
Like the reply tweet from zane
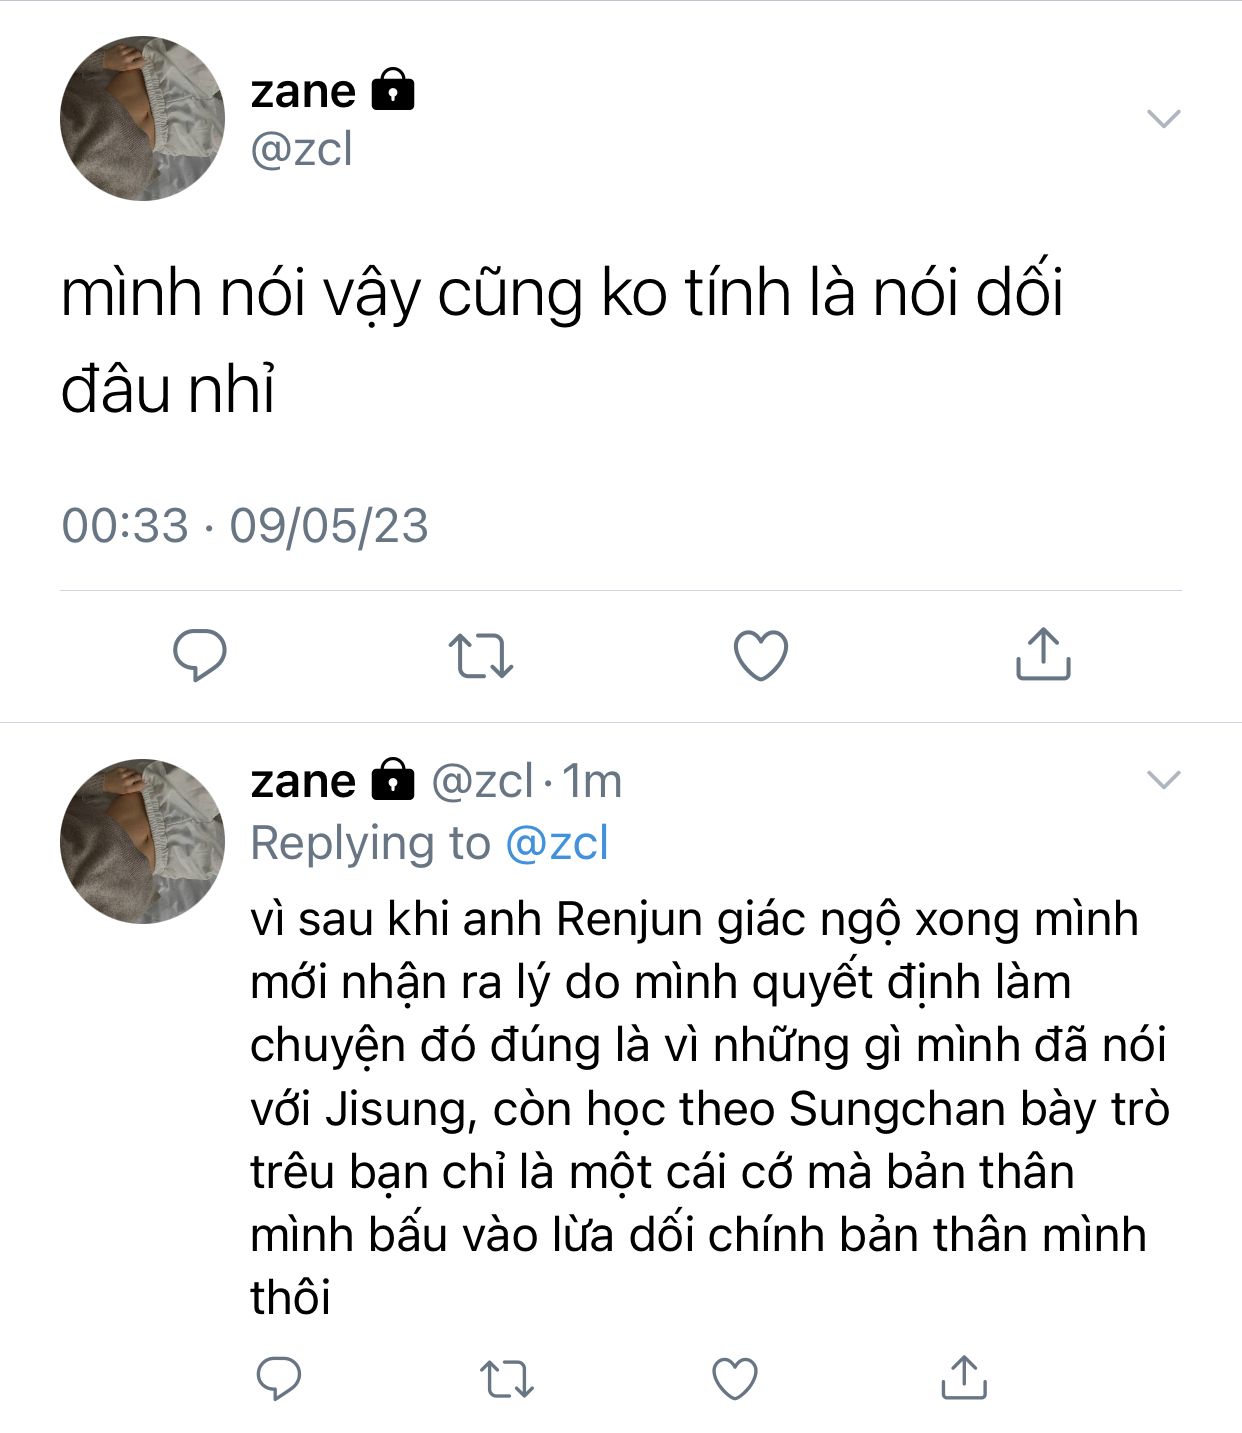(x=735, y=1378)
